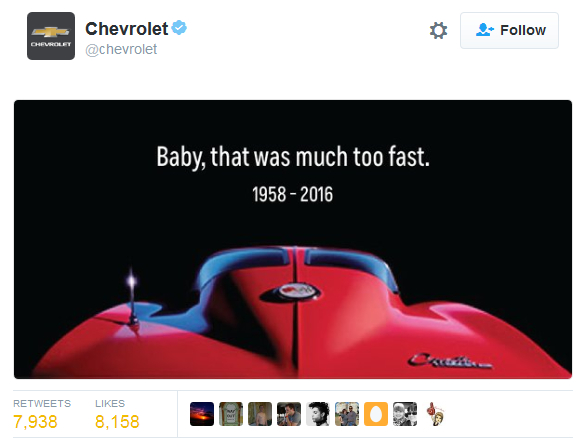Click the LIKES label

point(110,403)
